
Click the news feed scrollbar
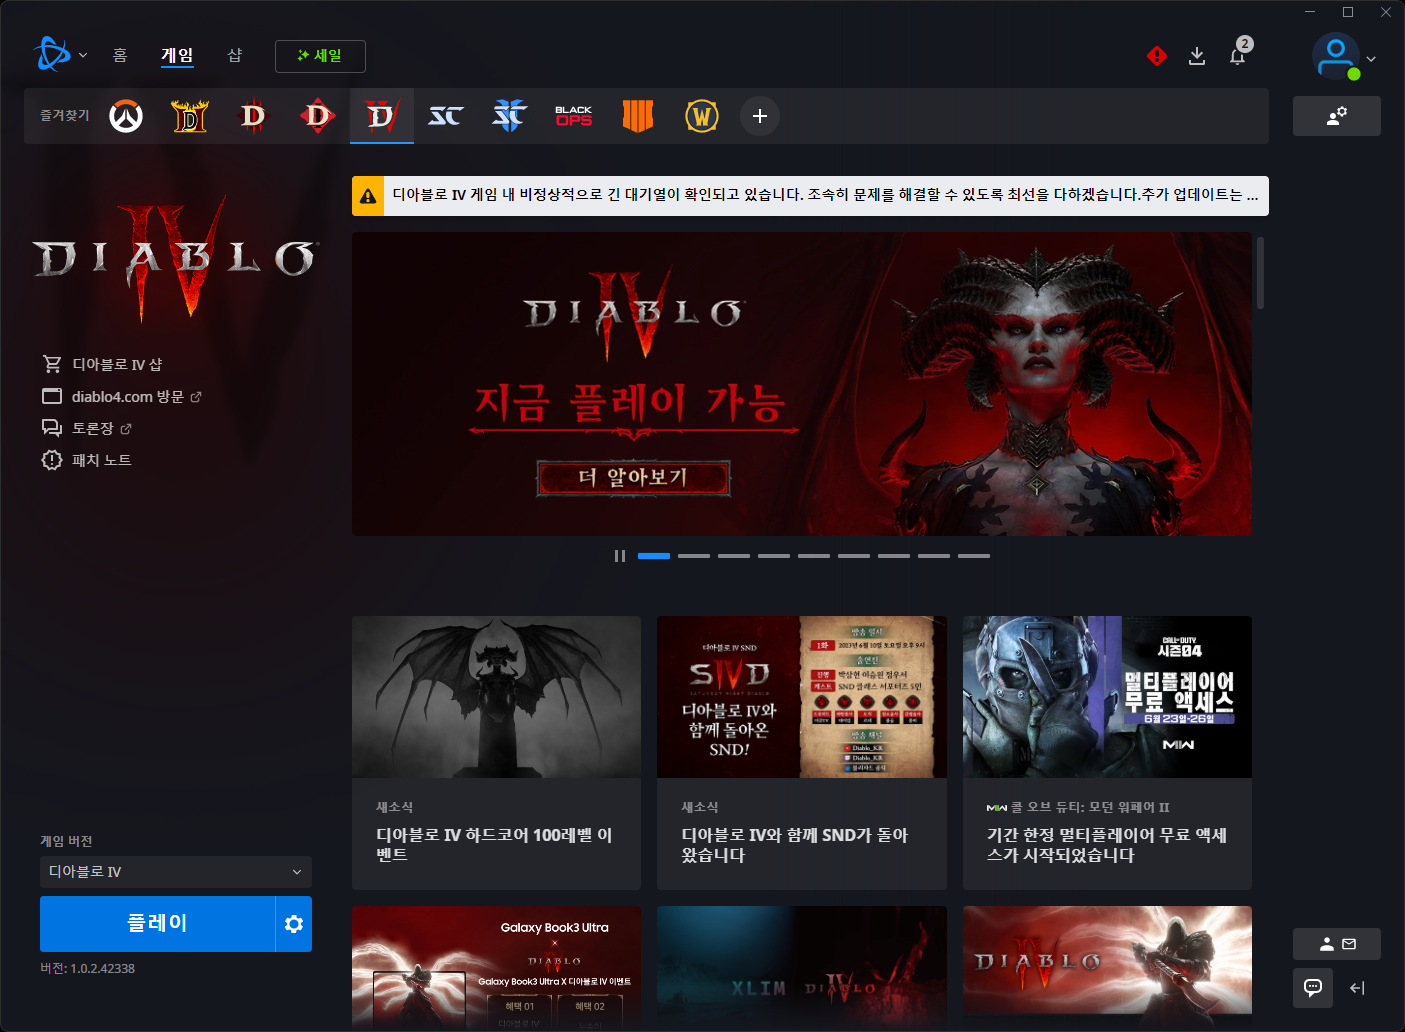pos(1260,273)
